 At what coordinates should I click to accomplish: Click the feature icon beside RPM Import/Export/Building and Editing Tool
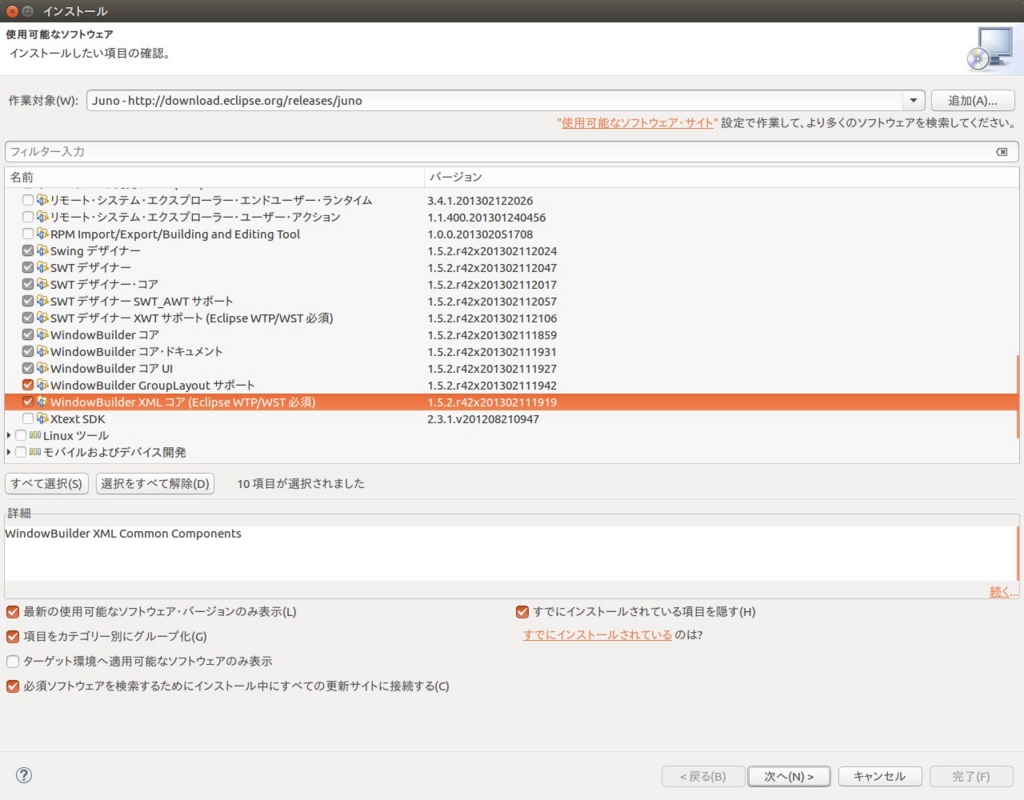click(42, 234)
